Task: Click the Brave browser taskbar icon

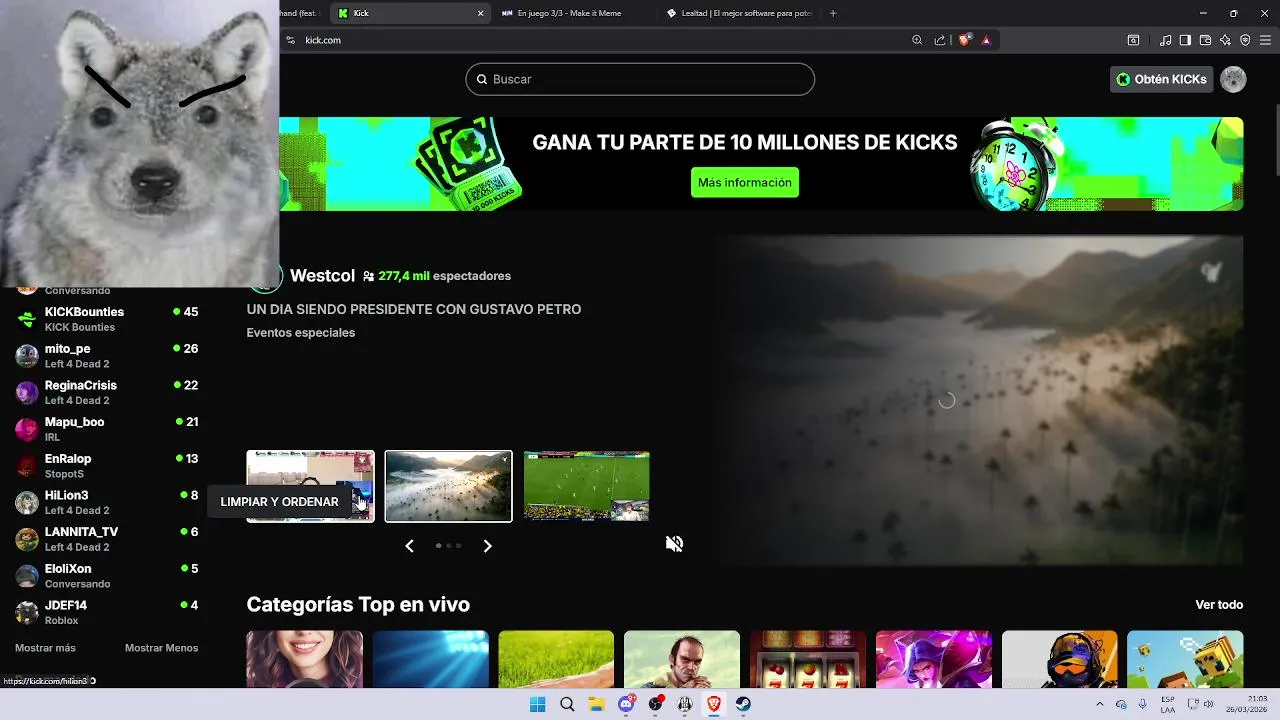Action: [714, 704]
